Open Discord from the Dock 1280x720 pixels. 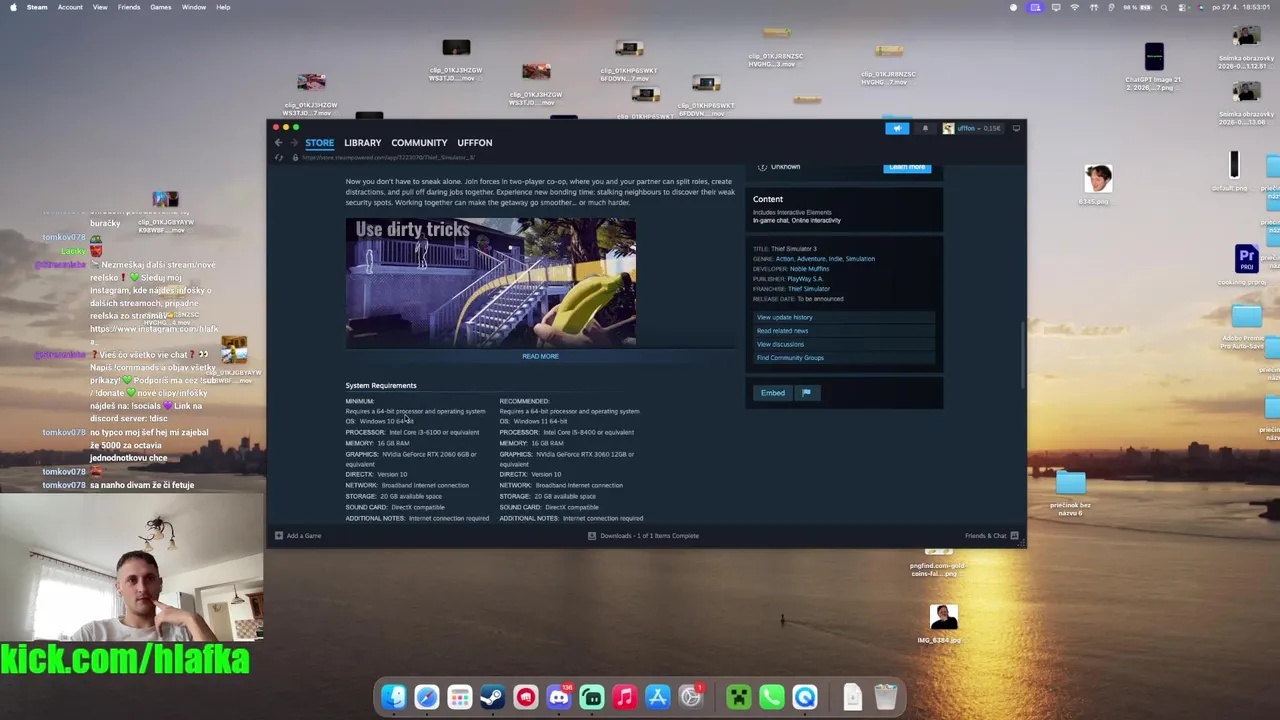coord(559,697)
